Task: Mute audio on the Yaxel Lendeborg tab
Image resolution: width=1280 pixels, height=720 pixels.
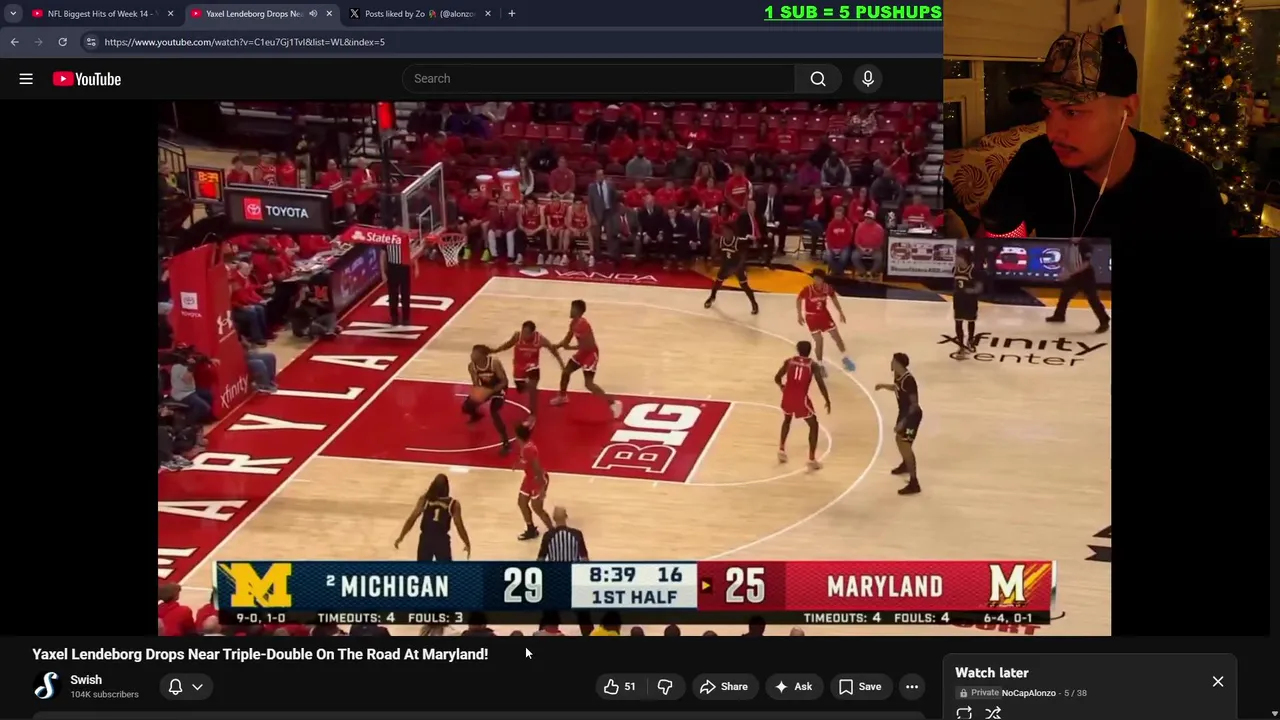Action: coord(313,14)
